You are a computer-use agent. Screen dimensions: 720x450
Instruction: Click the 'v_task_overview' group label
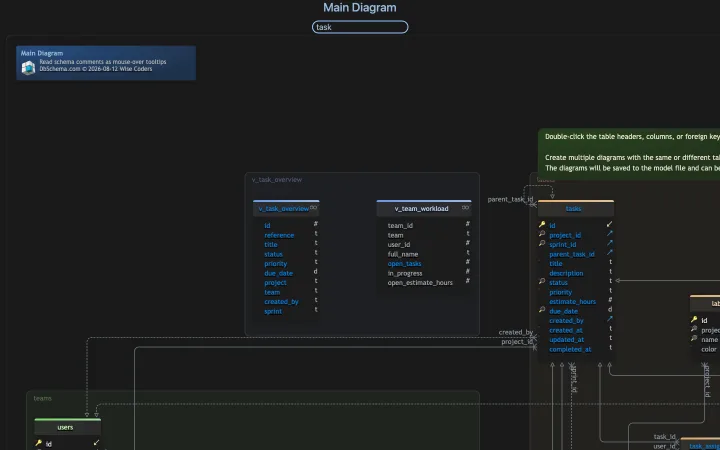click(276, 180)
